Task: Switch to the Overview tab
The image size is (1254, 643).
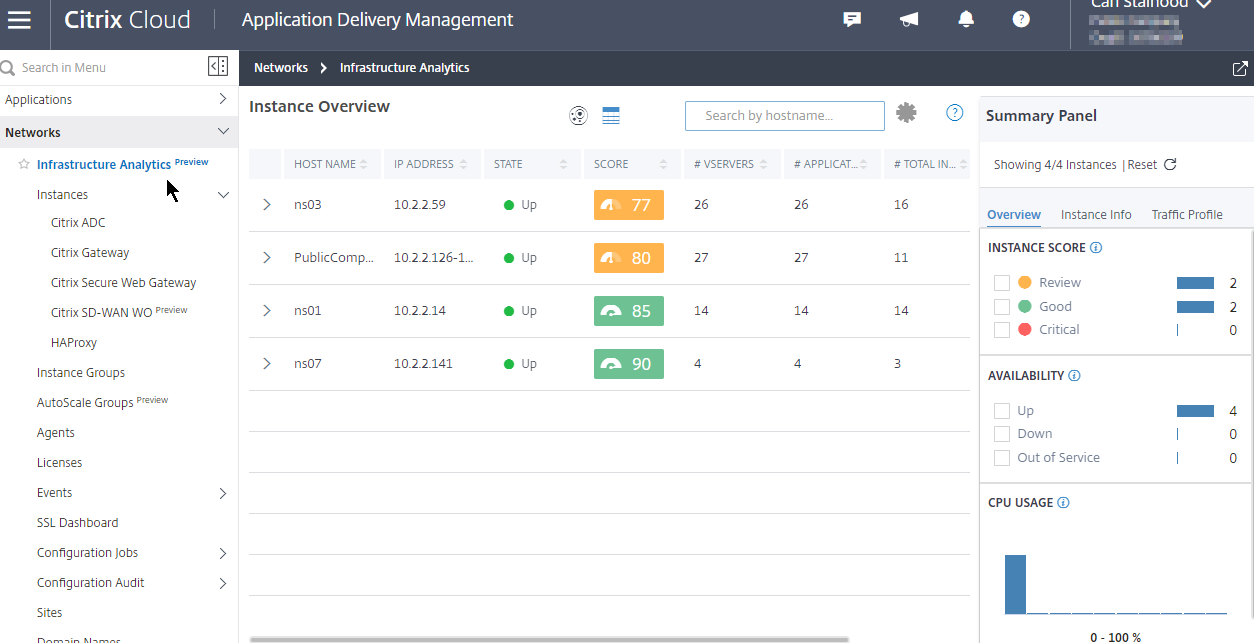Action: (x=1014, y=215)
